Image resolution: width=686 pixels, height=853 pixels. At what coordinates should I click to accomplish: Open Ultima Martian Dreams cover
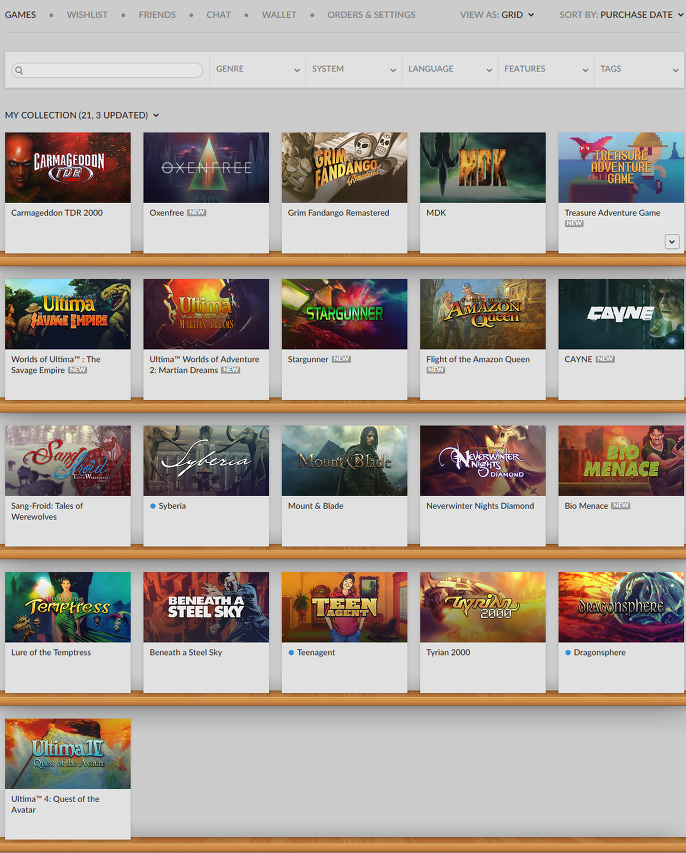click(206, 314)
